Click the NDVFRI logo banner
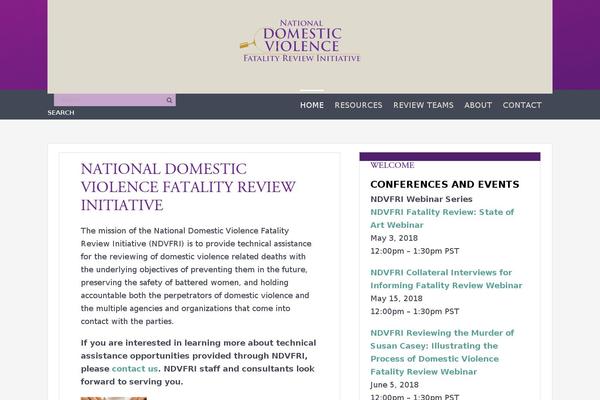Screen dimensions: 600x400 coord(301,41)
